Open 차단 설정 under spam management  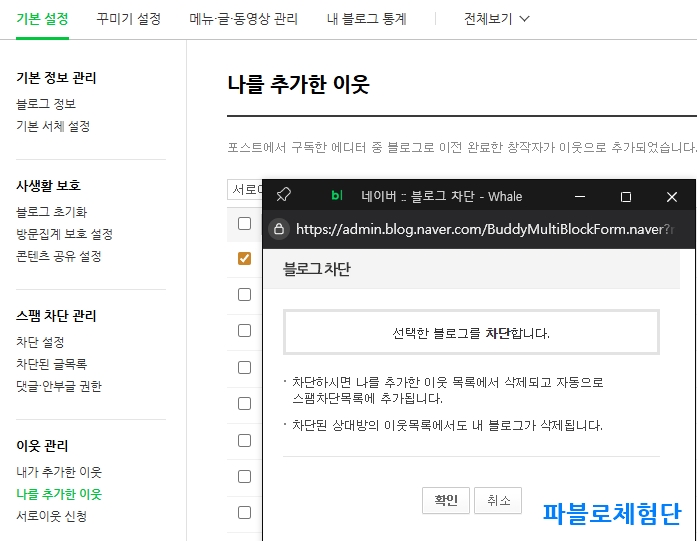(40, 342)
